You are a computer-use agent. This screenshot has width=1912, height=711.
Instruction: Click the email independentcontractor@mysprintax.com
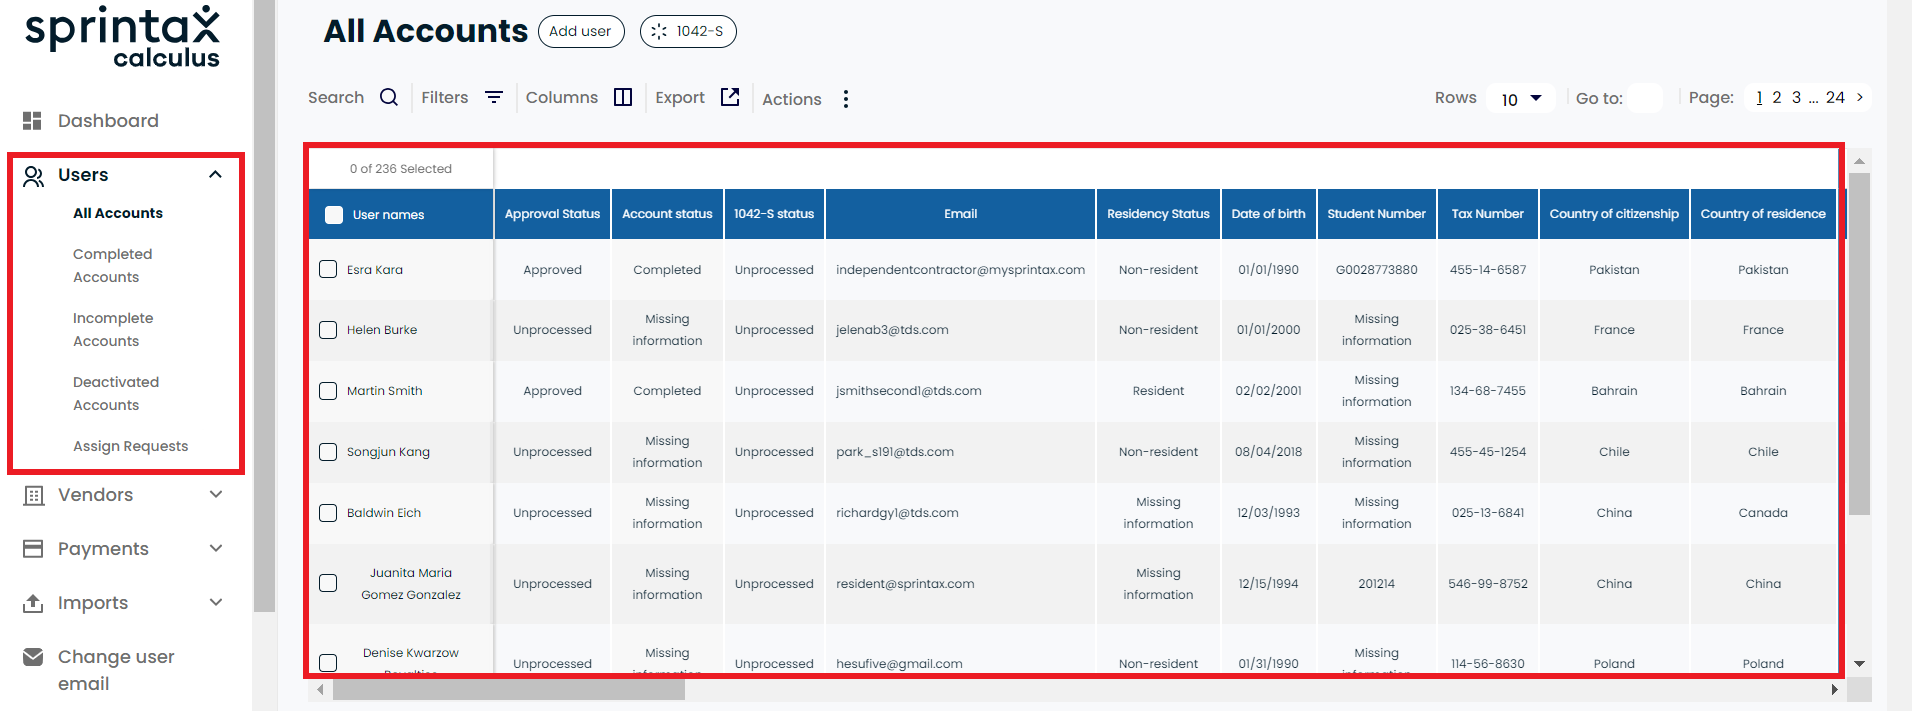961,270
